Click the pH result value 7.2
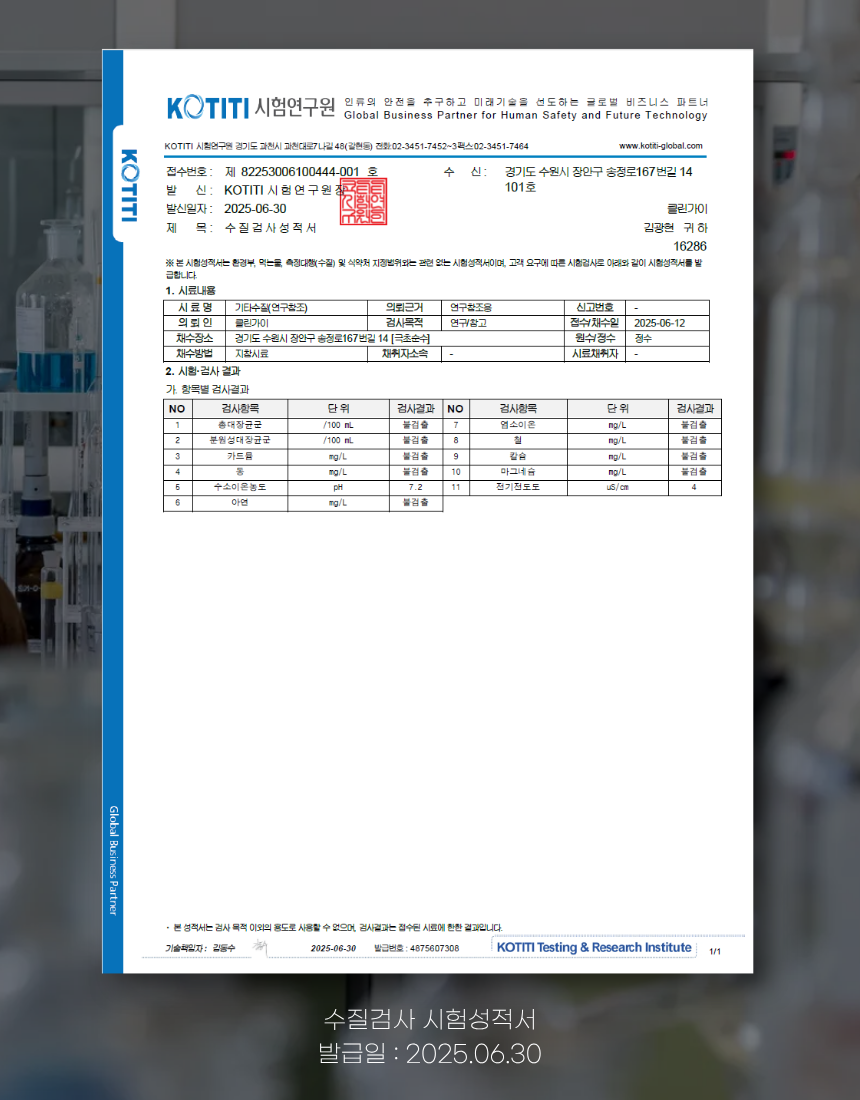This screenshot has width=860, height=1100. (x=415, y=487)
